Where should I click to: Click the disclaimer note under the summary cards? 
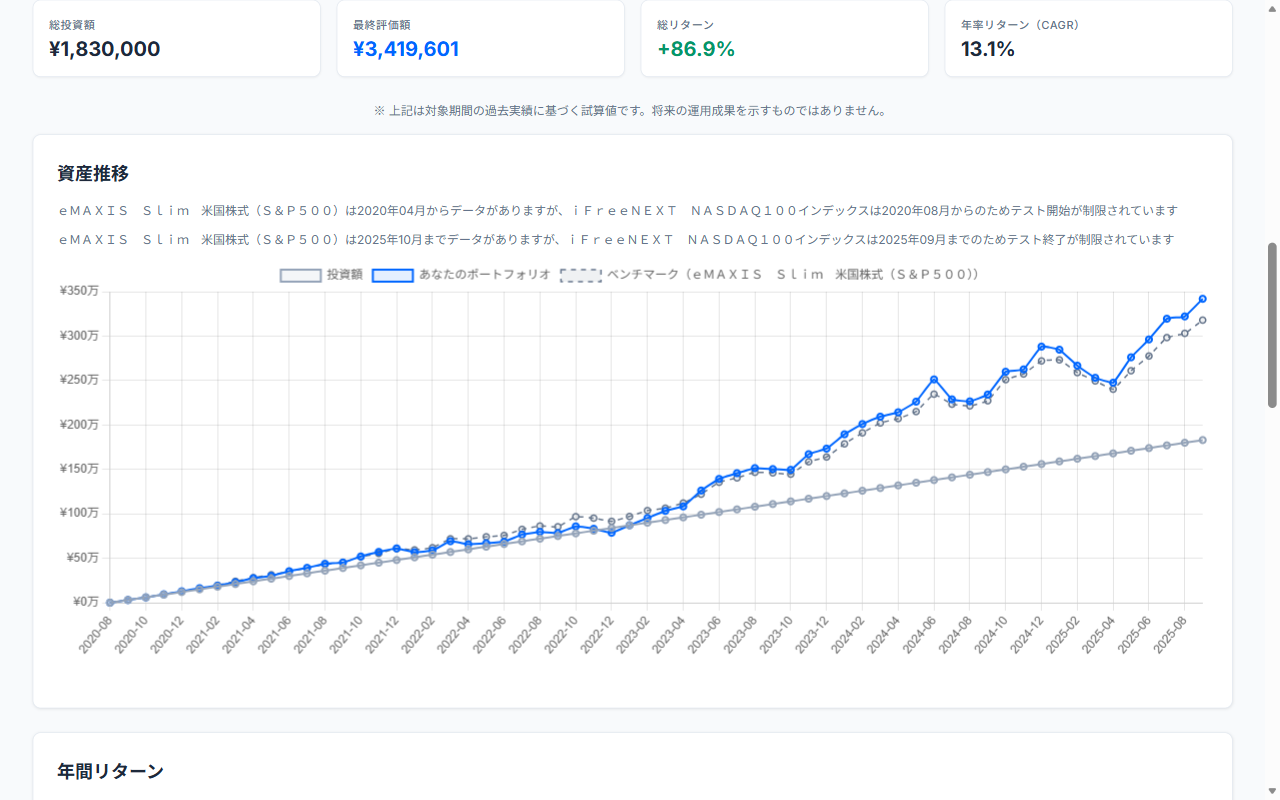pyautogui.click(x=632, y=110)
